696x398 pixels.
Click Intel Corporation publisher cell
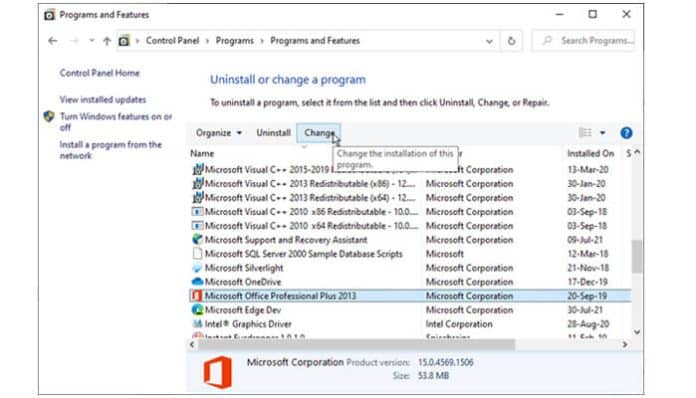[x=459, y=324]
